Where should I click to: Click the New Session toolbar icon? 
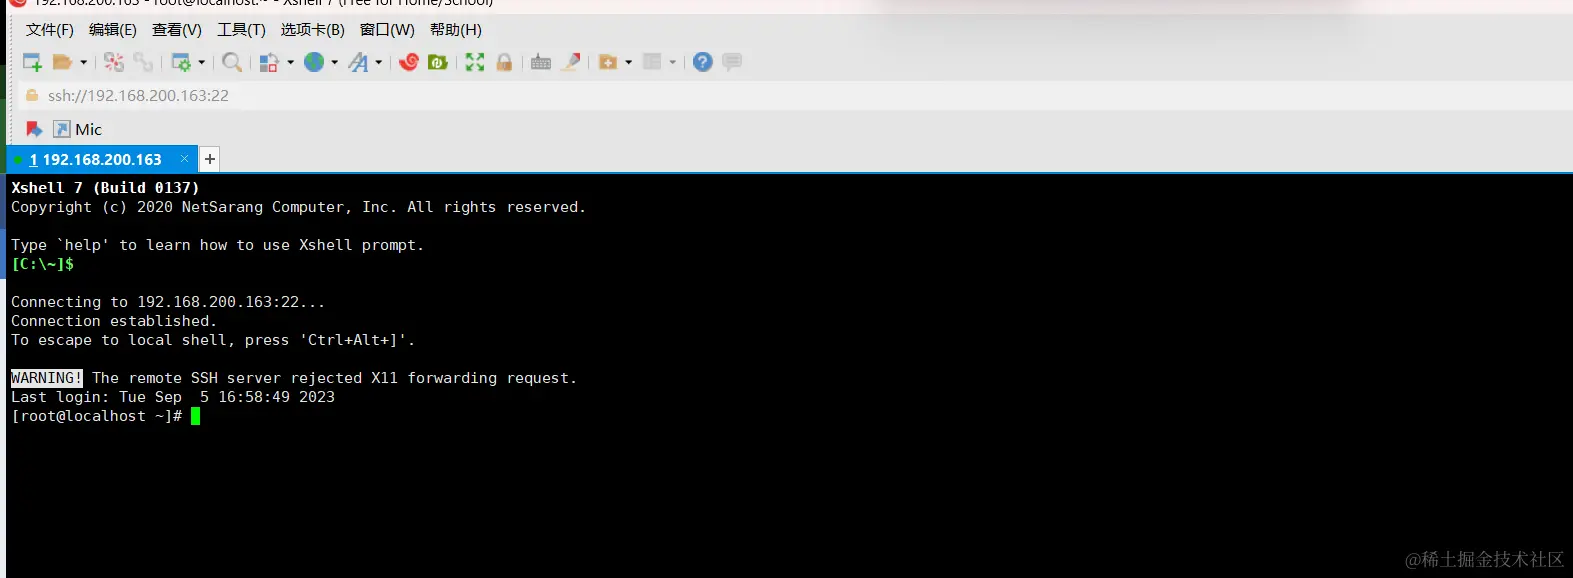tap(32, 62)
